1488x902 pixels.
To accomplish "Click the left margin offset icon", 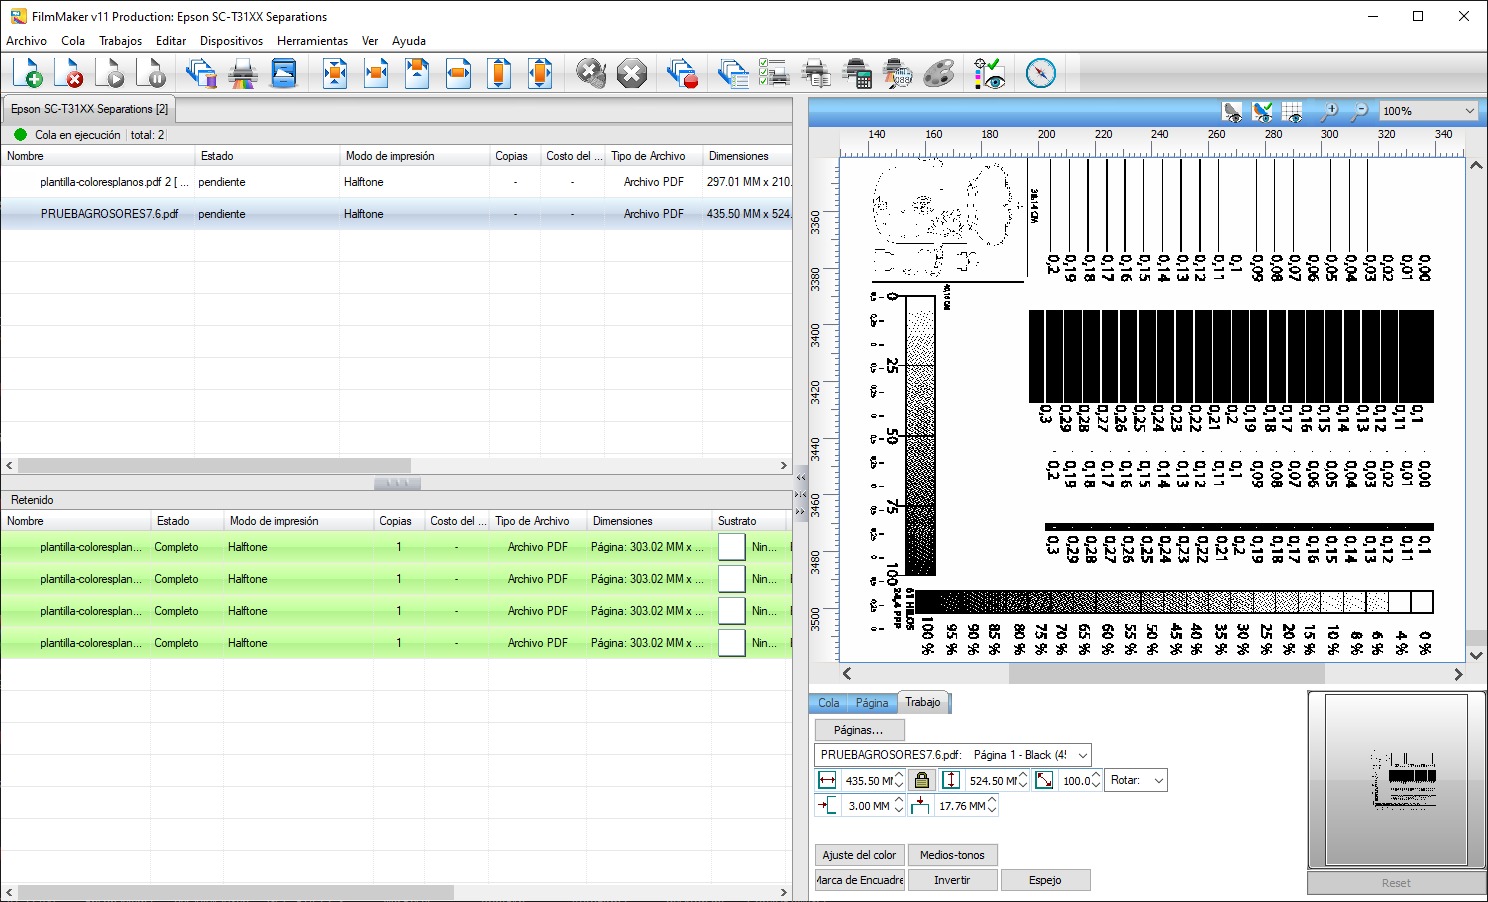I will (x=827, y=805).
